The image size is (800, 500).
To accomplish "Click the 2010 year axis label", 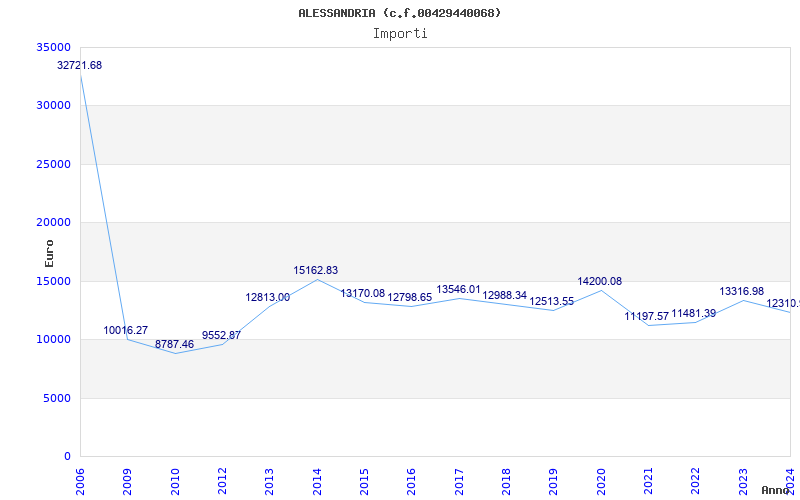I will [x=174, y=482].
